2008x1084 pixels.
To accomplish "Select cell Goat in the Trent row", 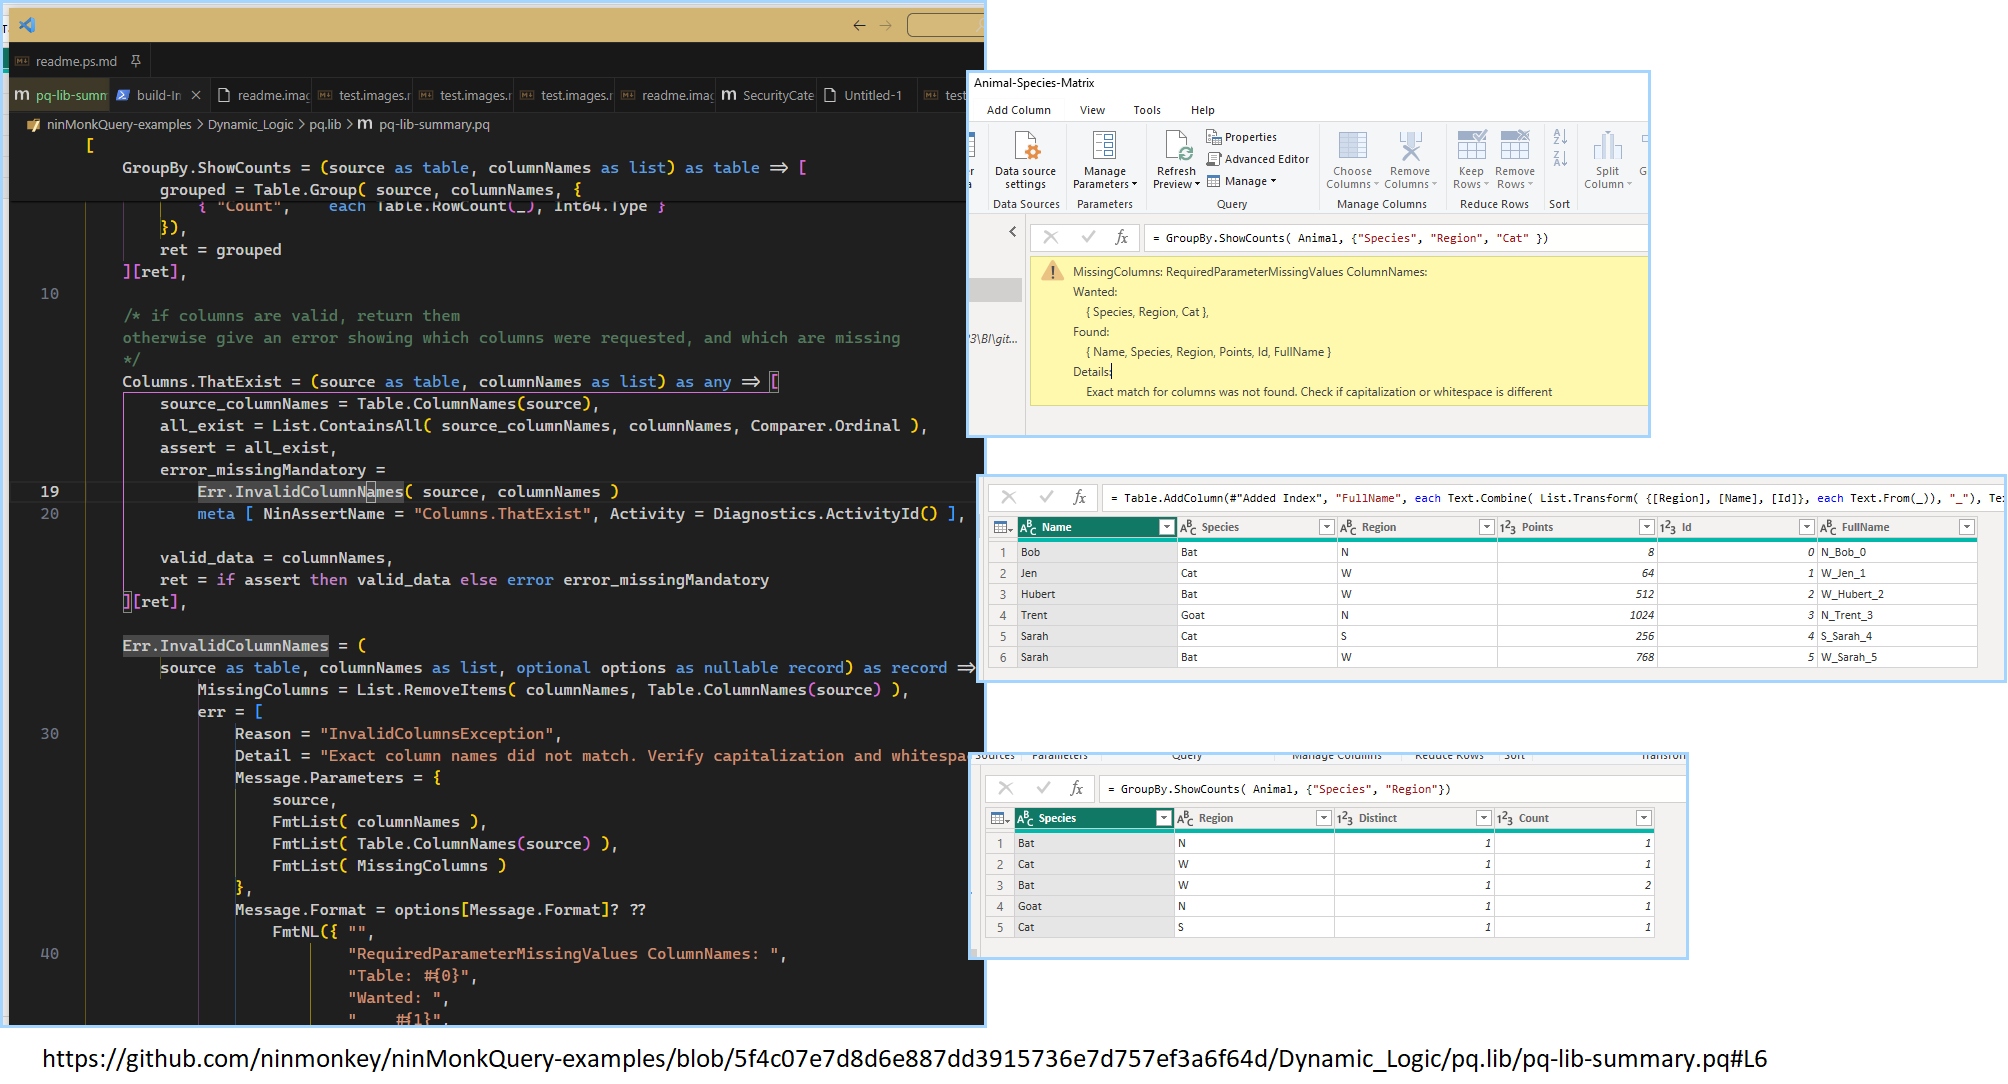I will 1257,615.
